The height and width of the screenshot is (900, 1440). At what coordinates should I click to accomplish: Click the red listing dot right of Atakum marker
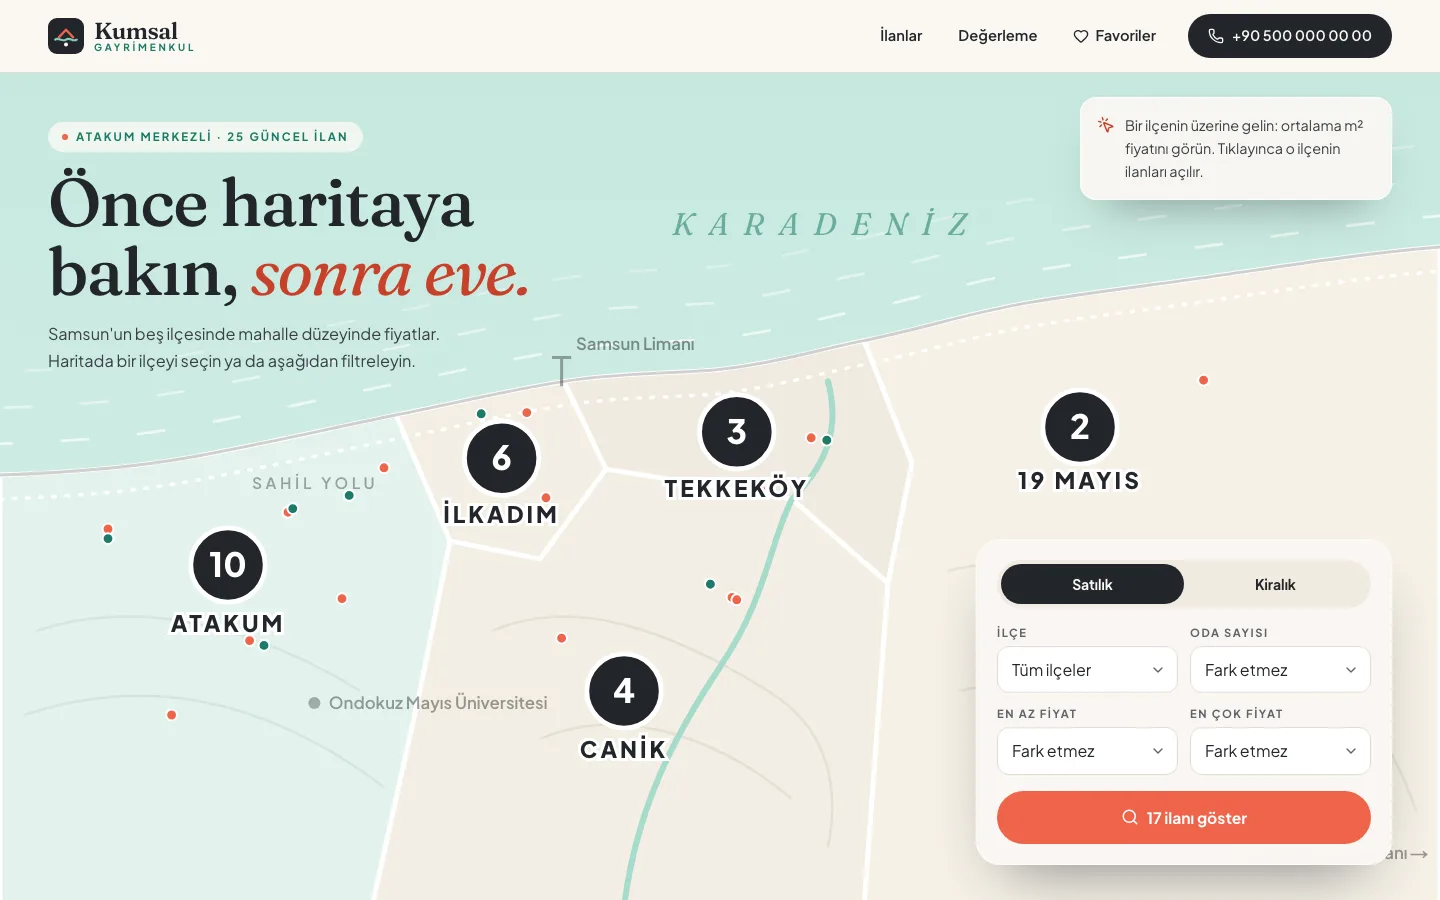(x=342, y=599)
